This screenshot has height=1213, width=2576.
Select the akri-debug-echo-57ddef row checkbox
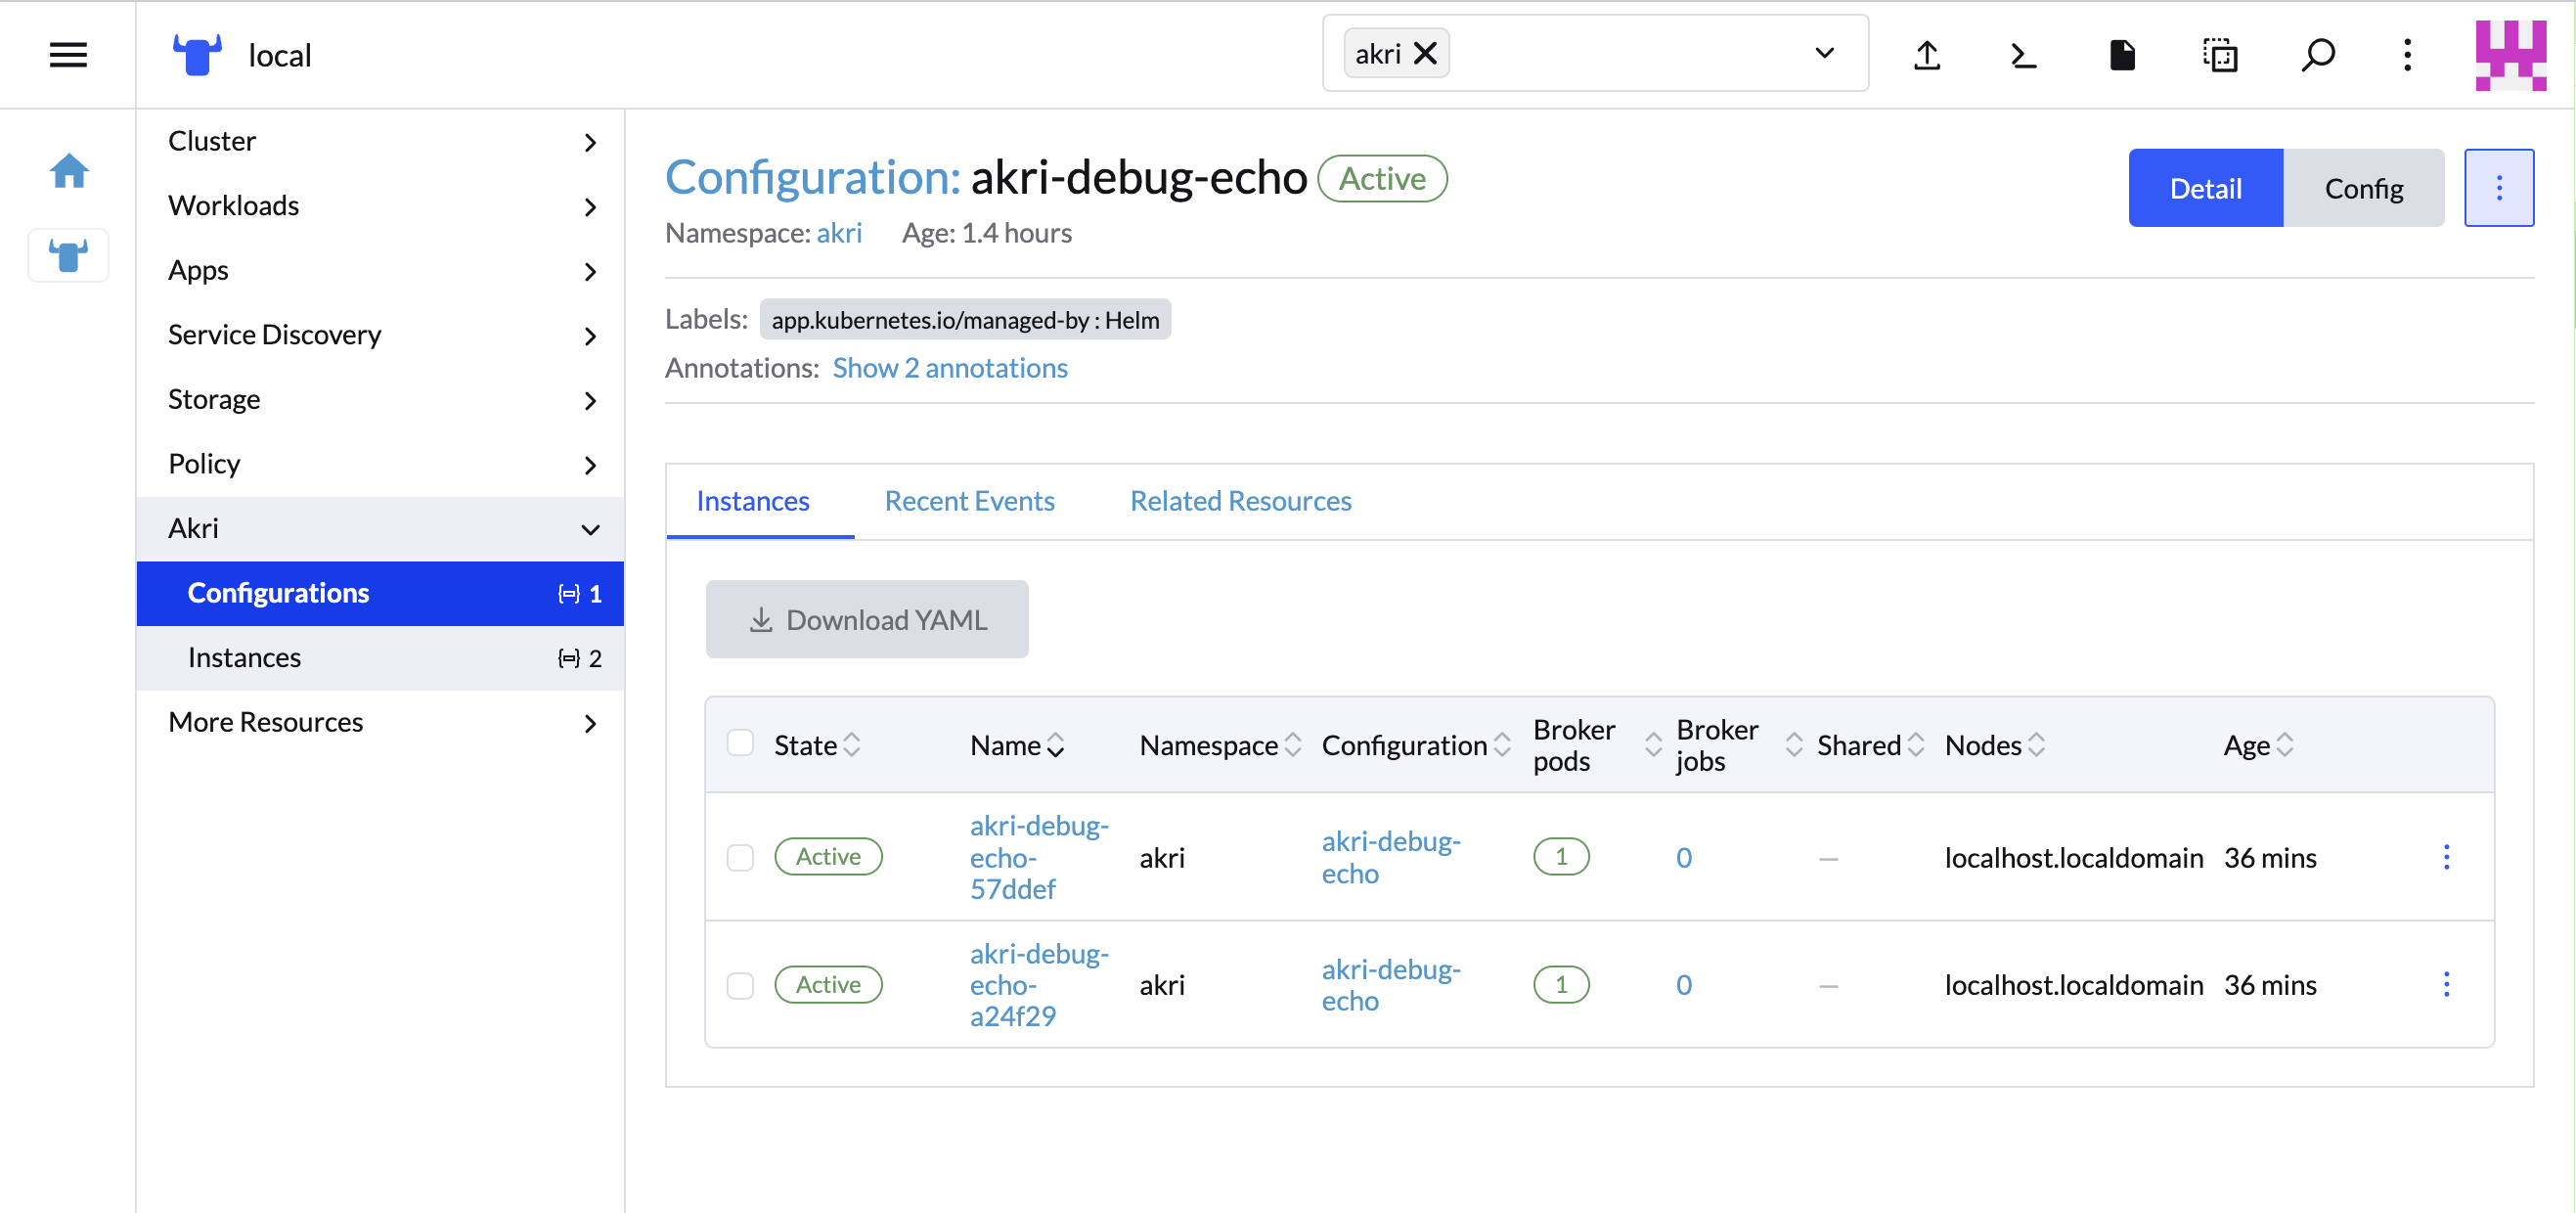tap(740, 857)
